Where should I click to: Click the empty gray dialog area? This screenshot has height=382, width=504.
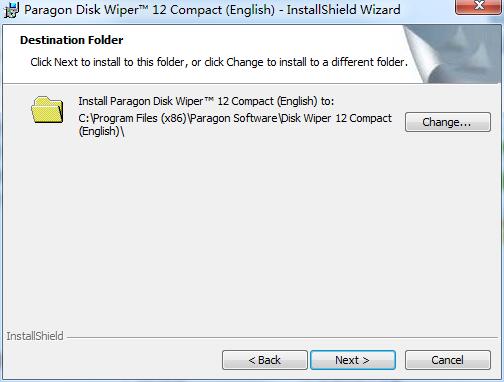(x=252, y=233)
